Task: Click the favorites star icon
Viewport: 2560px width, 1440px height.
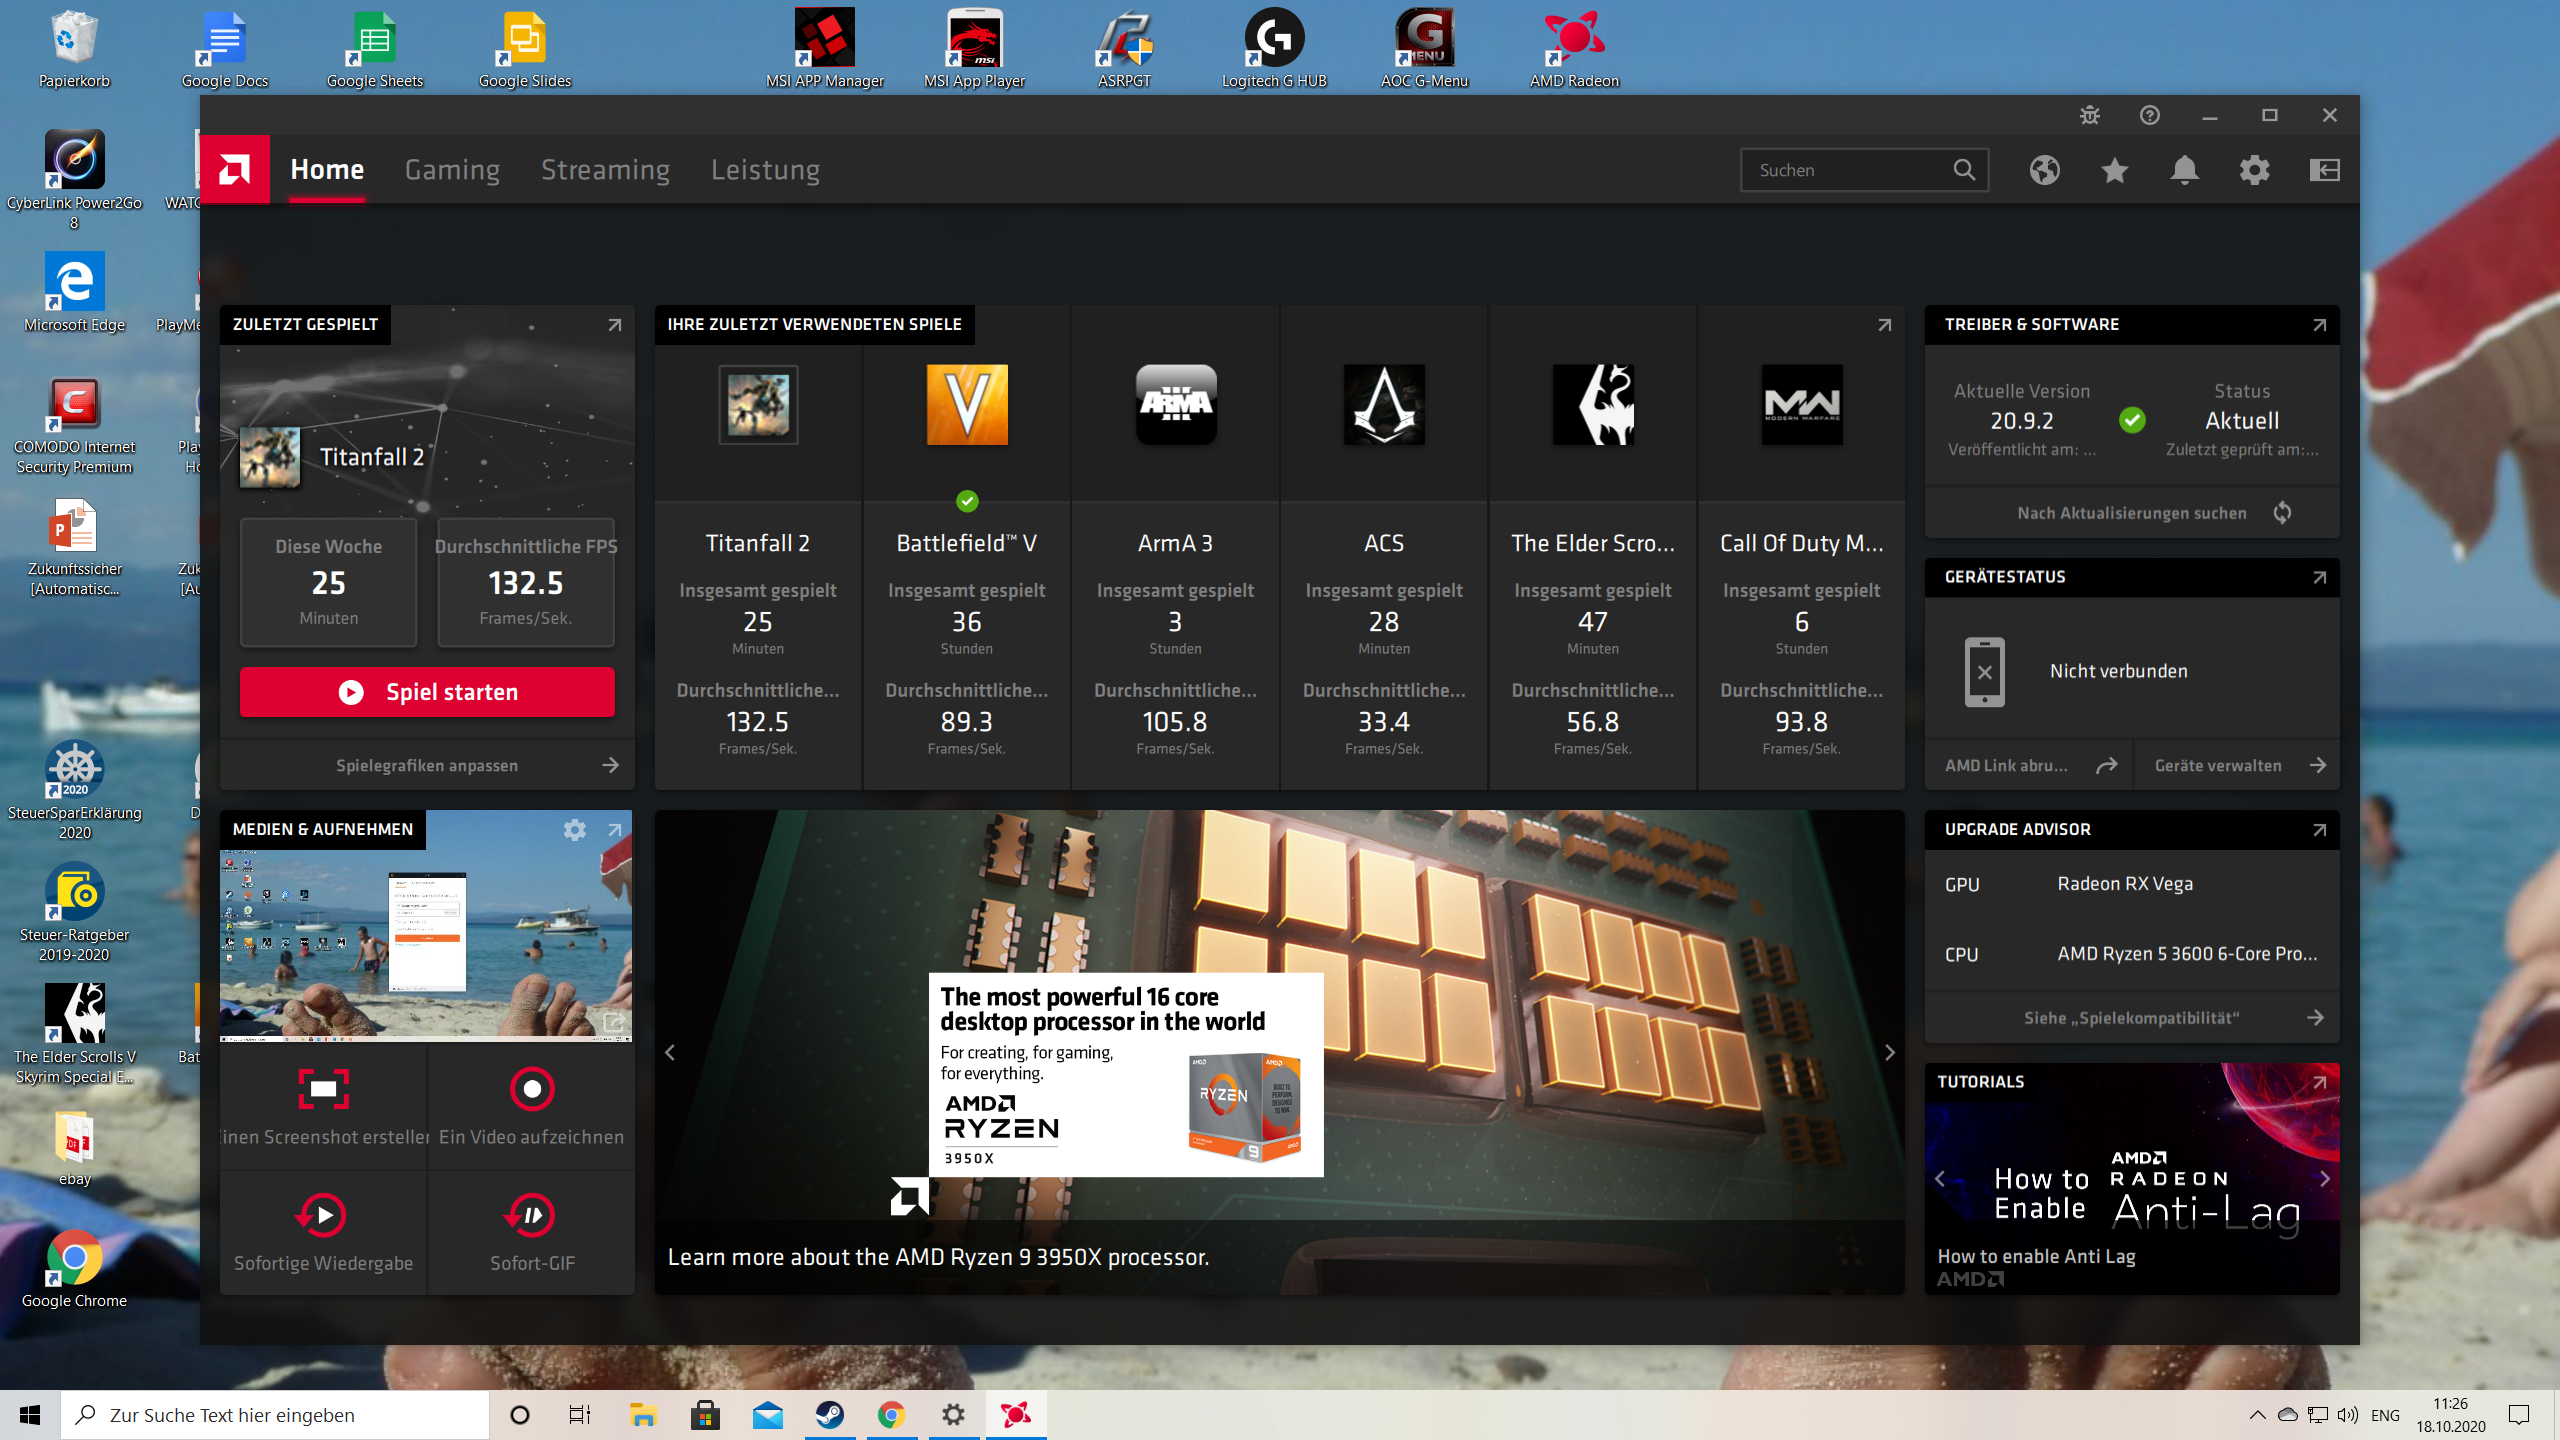Action: pyautogui.click(x=2114, y=170)
